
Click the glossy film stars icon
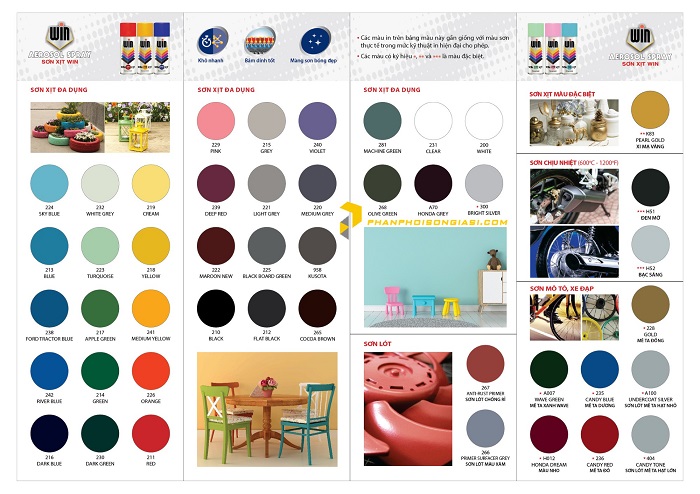click(316, 42)
